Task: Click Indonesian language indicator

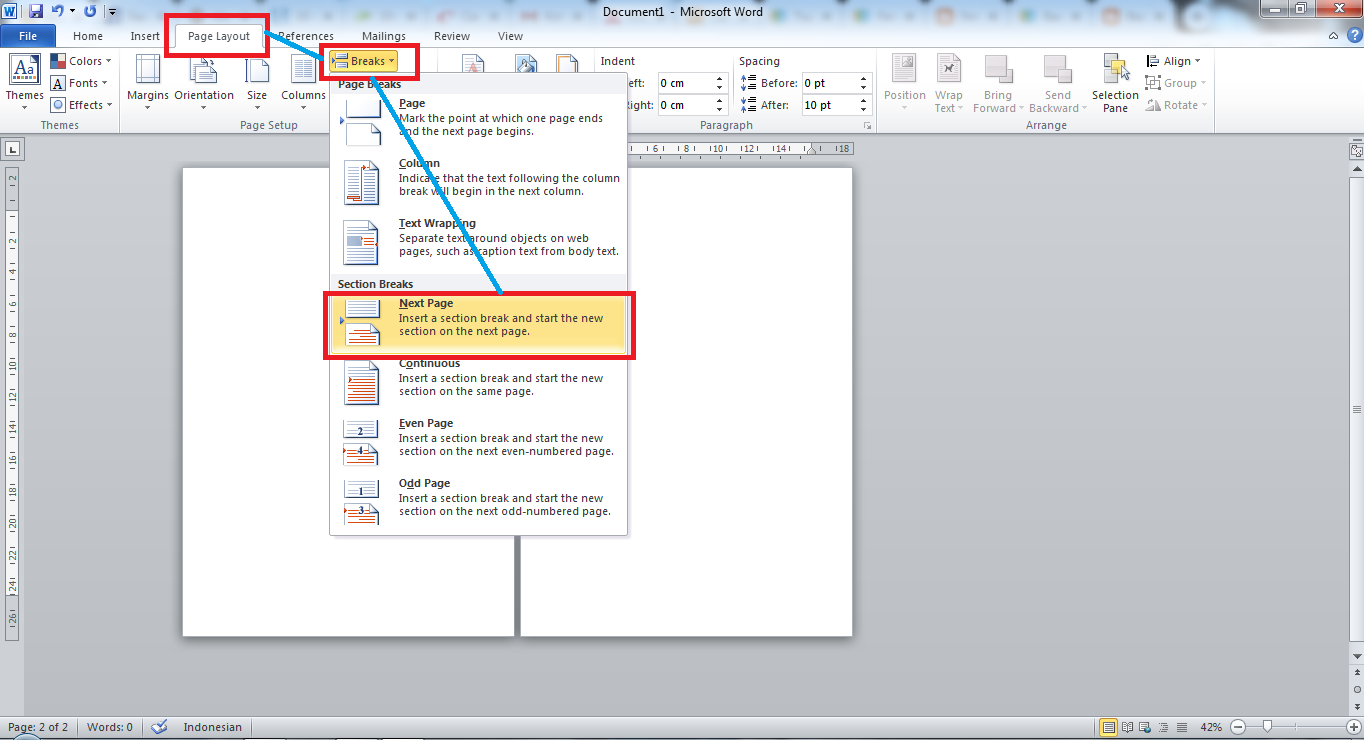Action: point(212,727)
